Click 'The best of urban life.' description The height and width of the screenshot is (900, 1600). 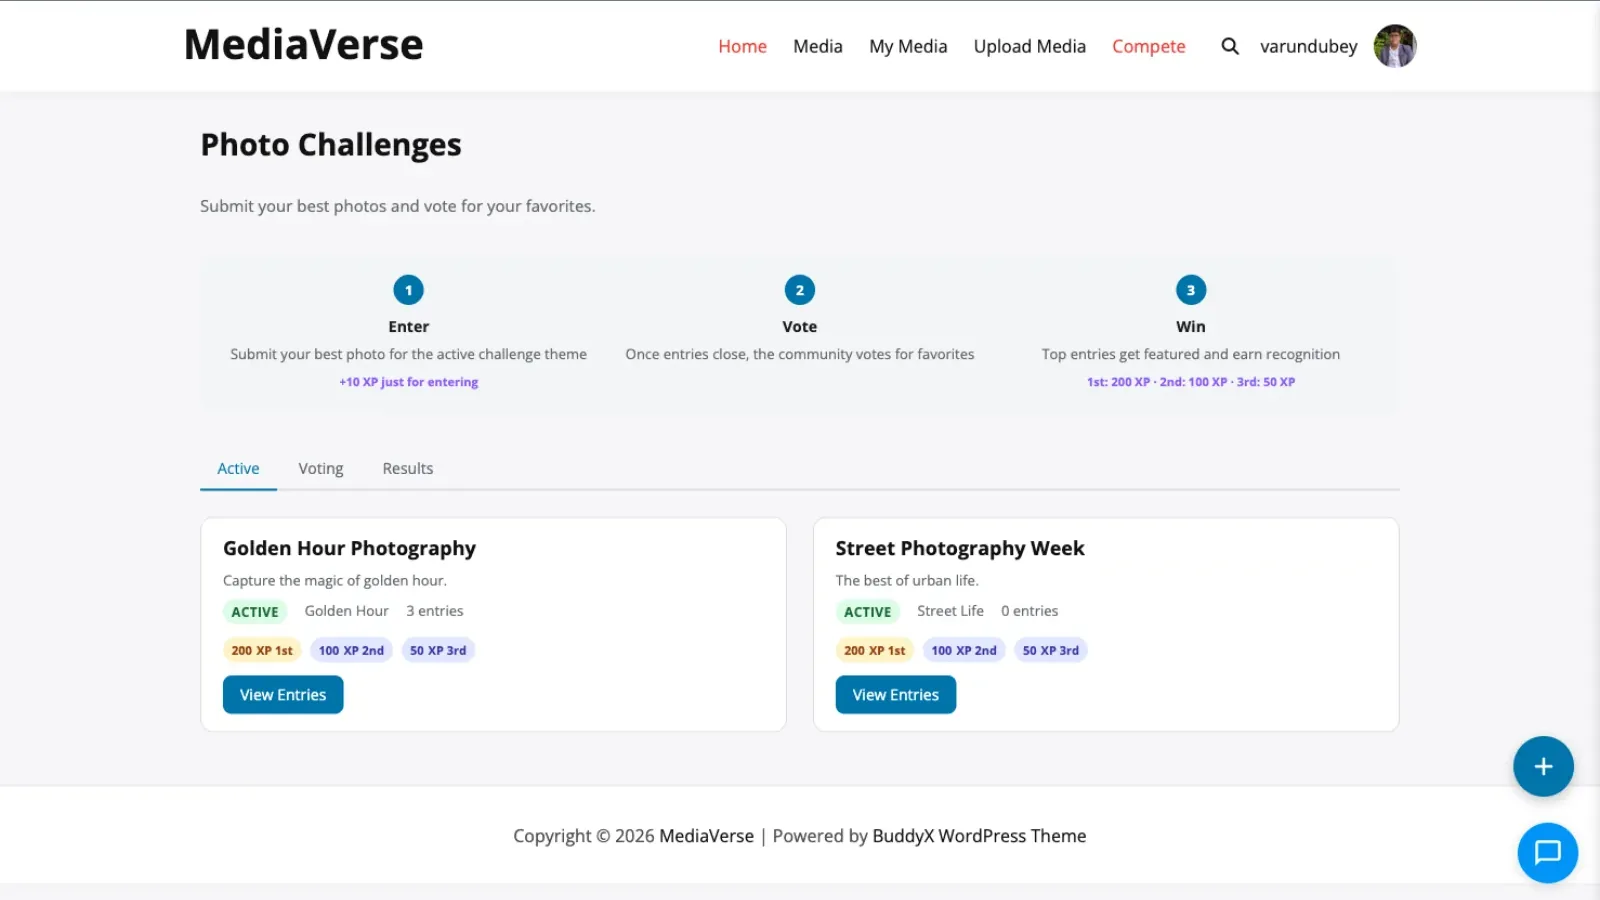[x=907, y=581]
